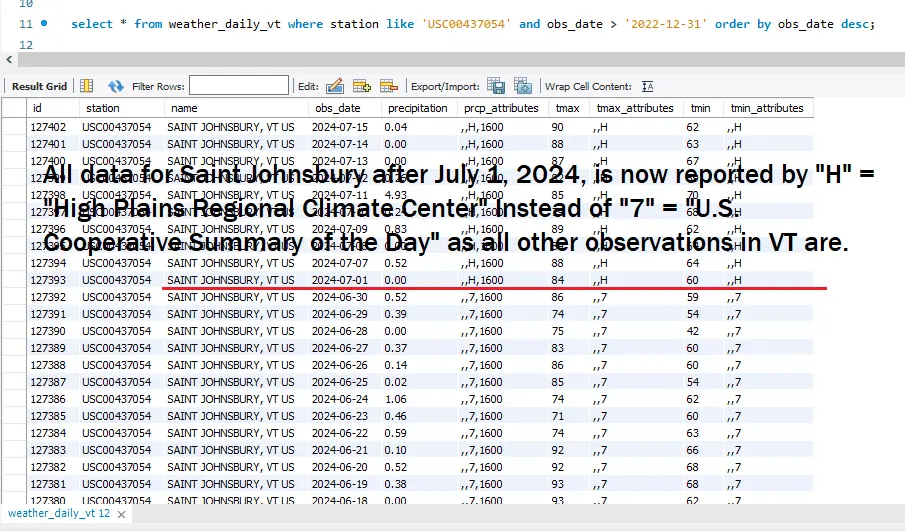
Task: Toggle wrap cell content icon
Action: 648,87
